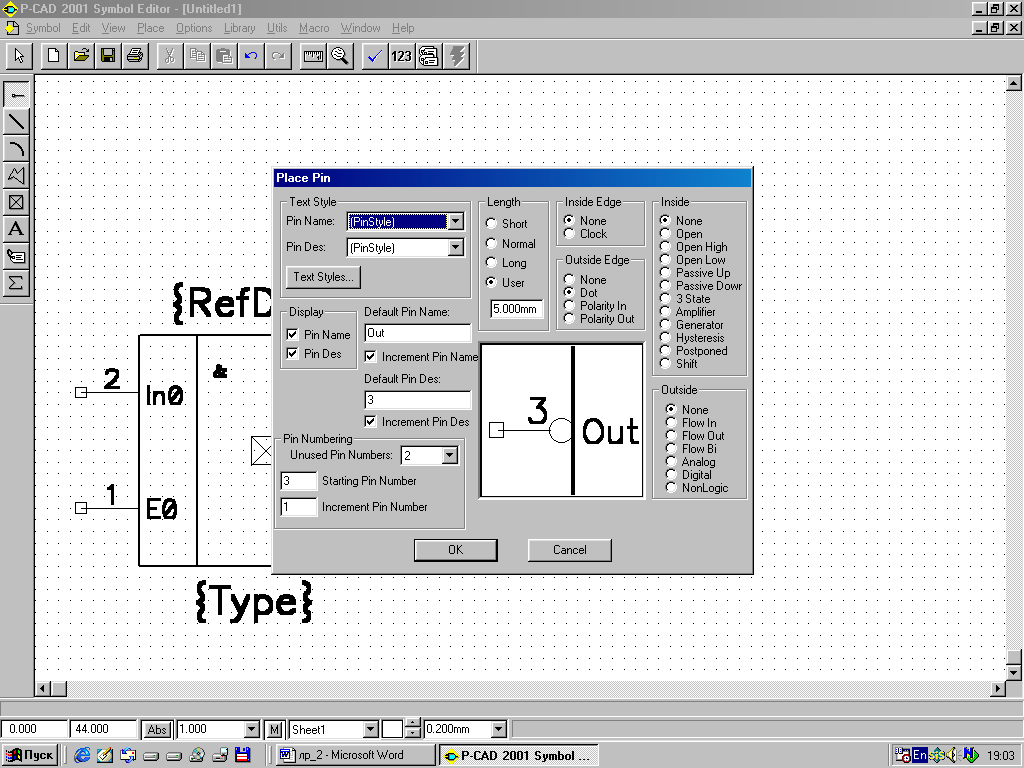This screenshot has width=1024, height=768.
Task: Open the Edit menu
Action: (81, 28)
